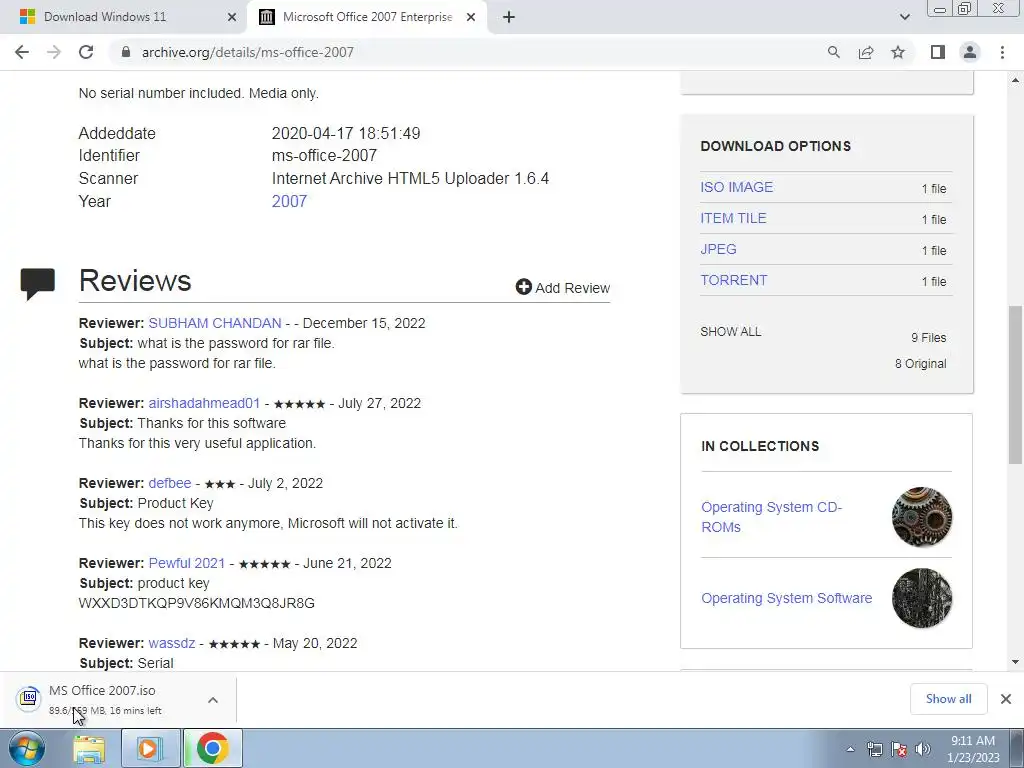Open the tab search dropdown
The width and height of the screenshot is (1024, 768).
pos(904,17)
